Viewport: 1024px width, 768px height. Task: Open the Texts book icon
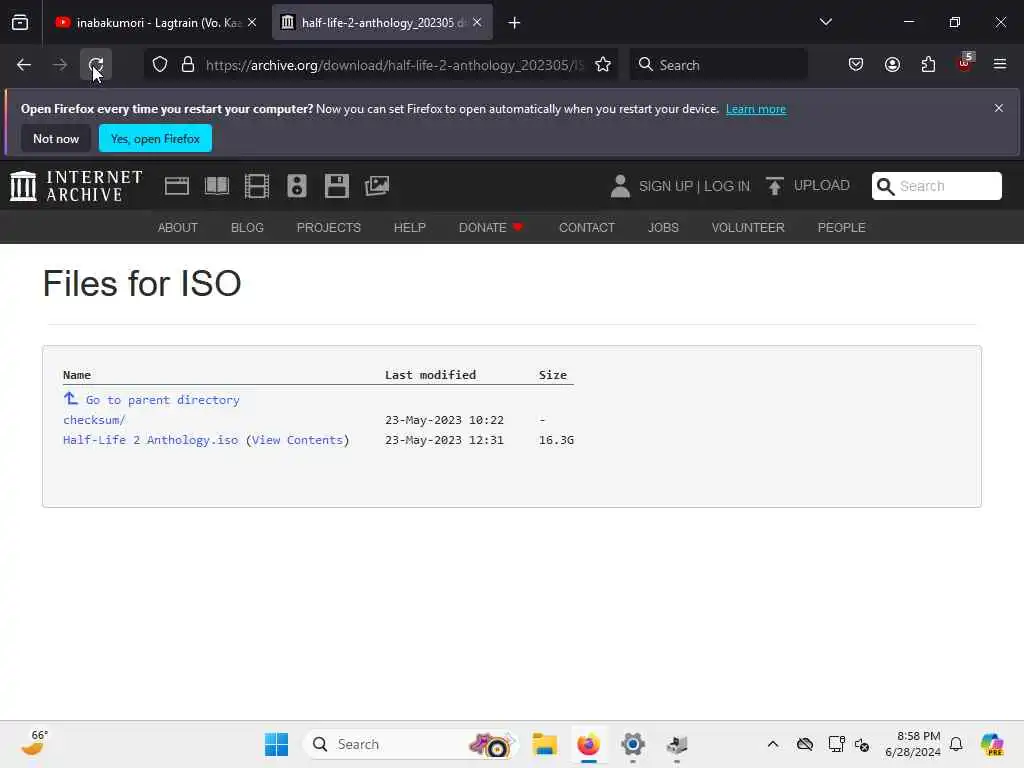tap(217, 186)
